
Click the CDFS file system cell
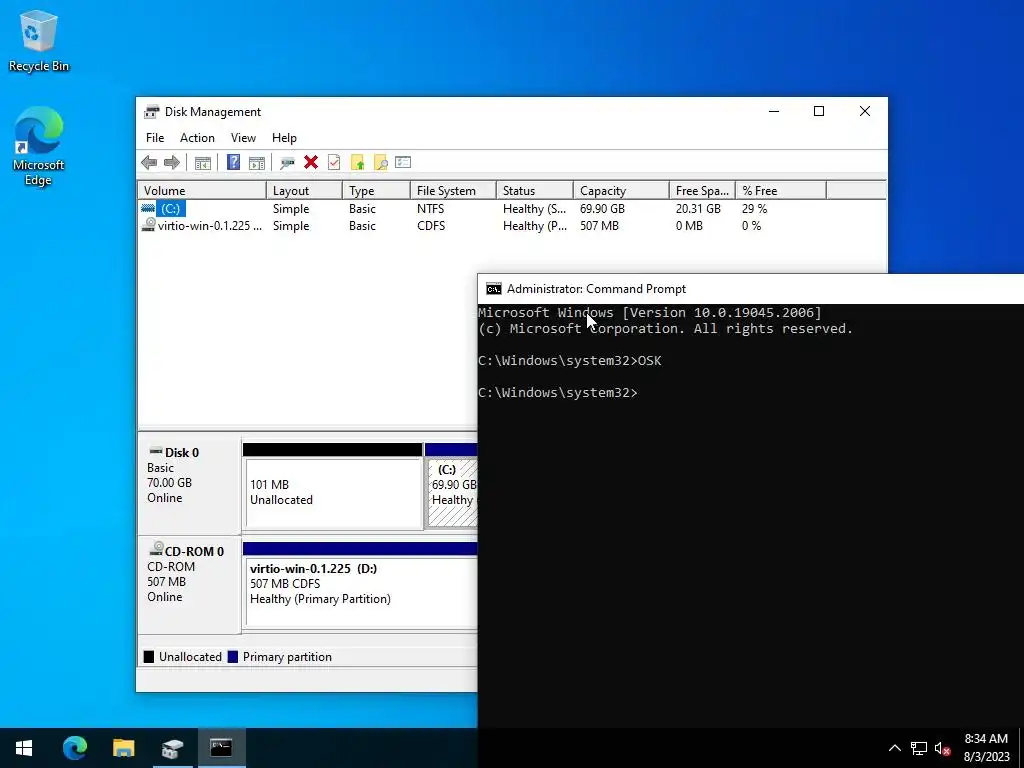click(431, 226)
